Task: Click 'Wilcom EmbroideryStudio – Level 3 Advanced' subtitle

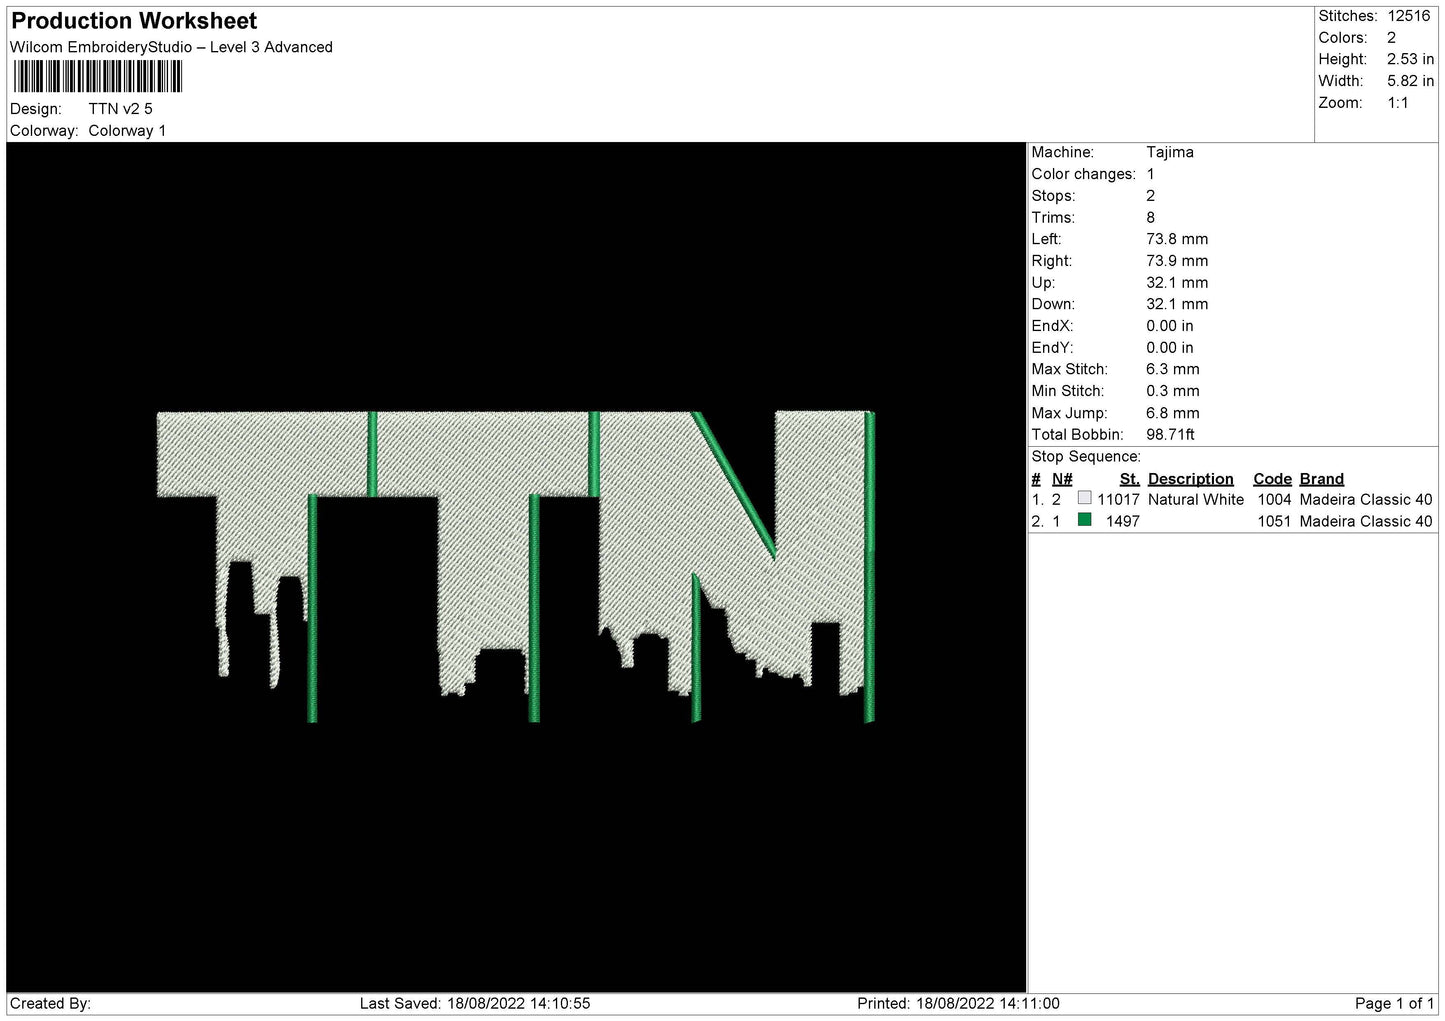Action: coord(171,47)
